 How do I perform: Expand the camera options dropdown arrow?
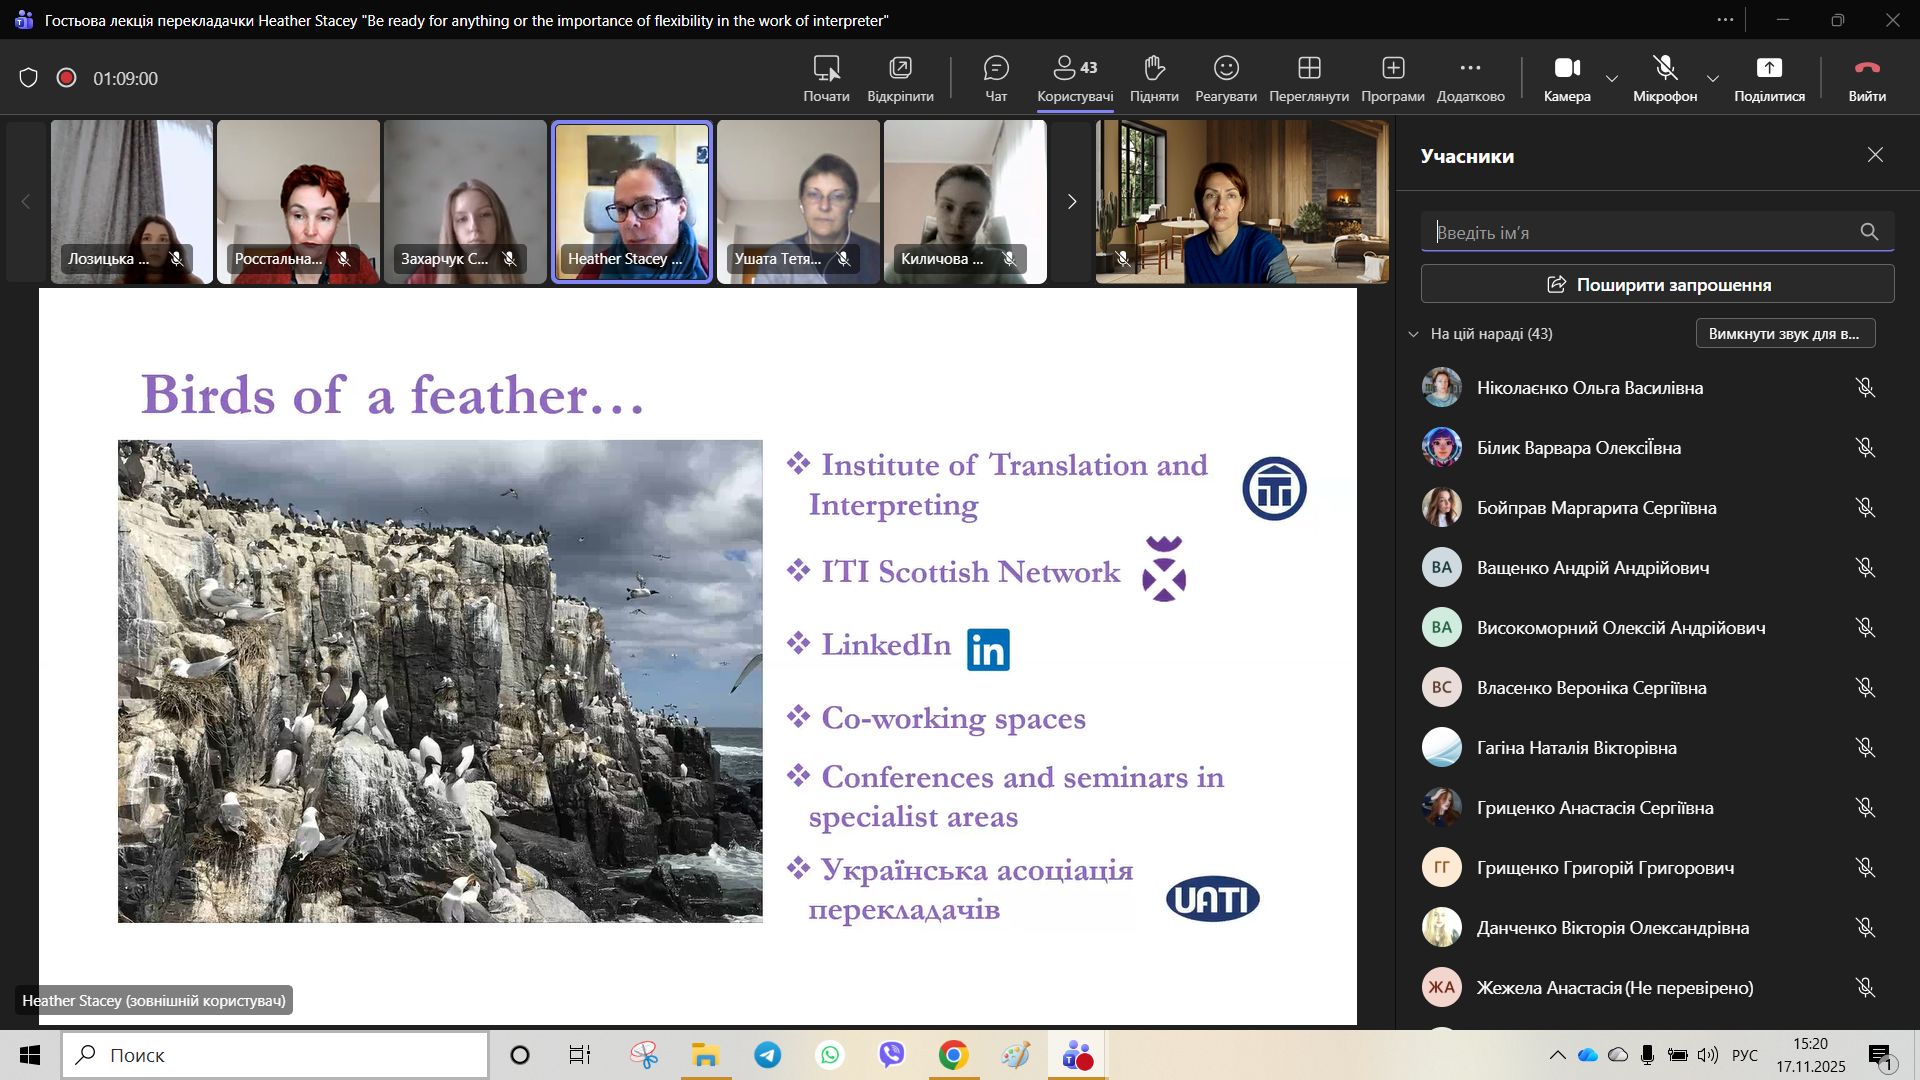pos(1612,79)
